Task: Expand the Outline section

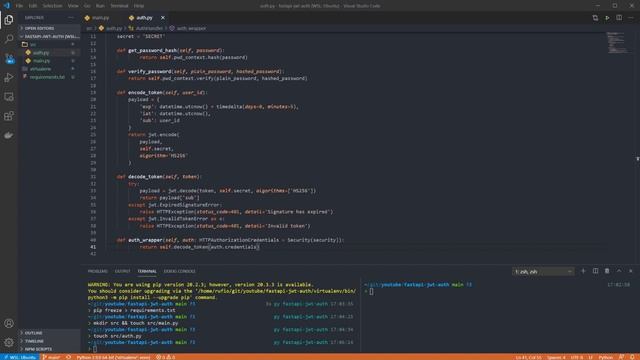Action: click(49, 333)
